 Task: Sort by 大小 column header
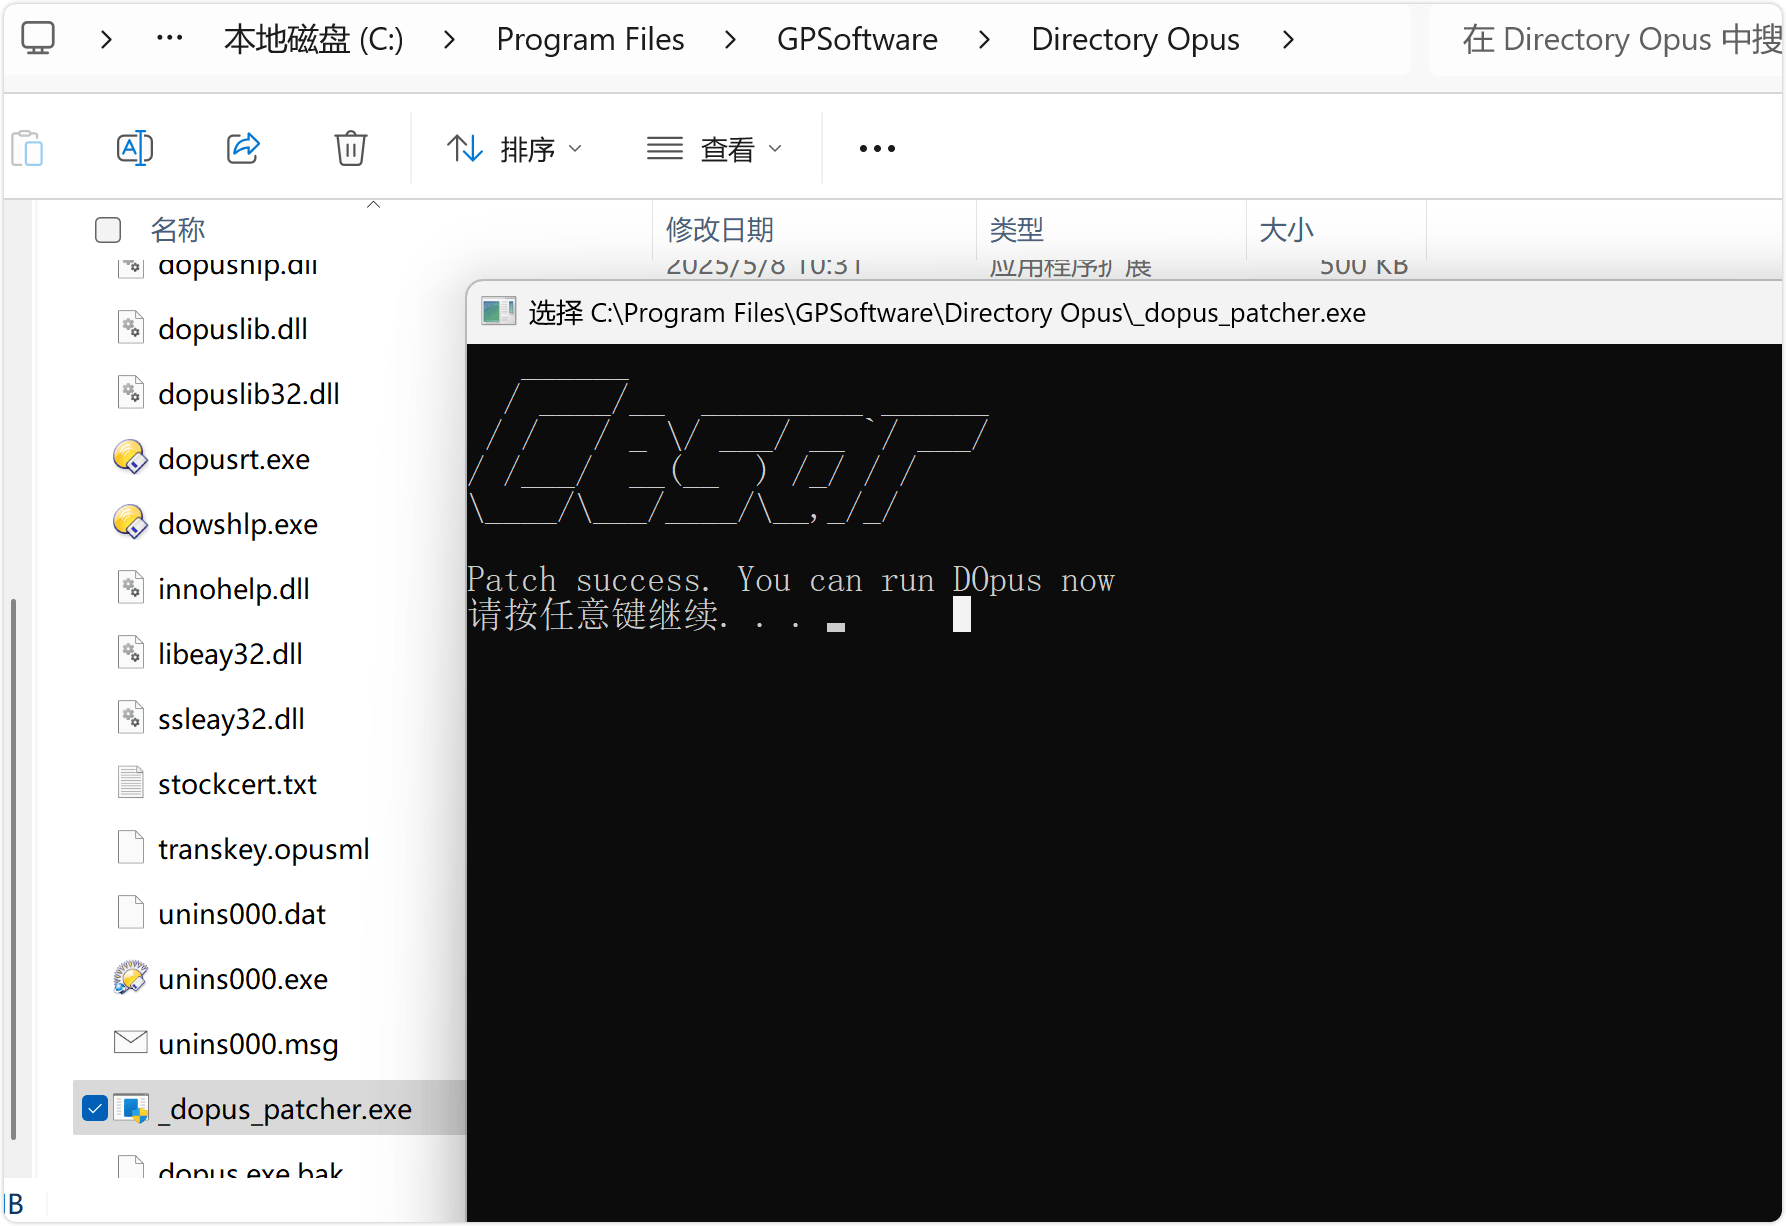tap(1286, 230)
